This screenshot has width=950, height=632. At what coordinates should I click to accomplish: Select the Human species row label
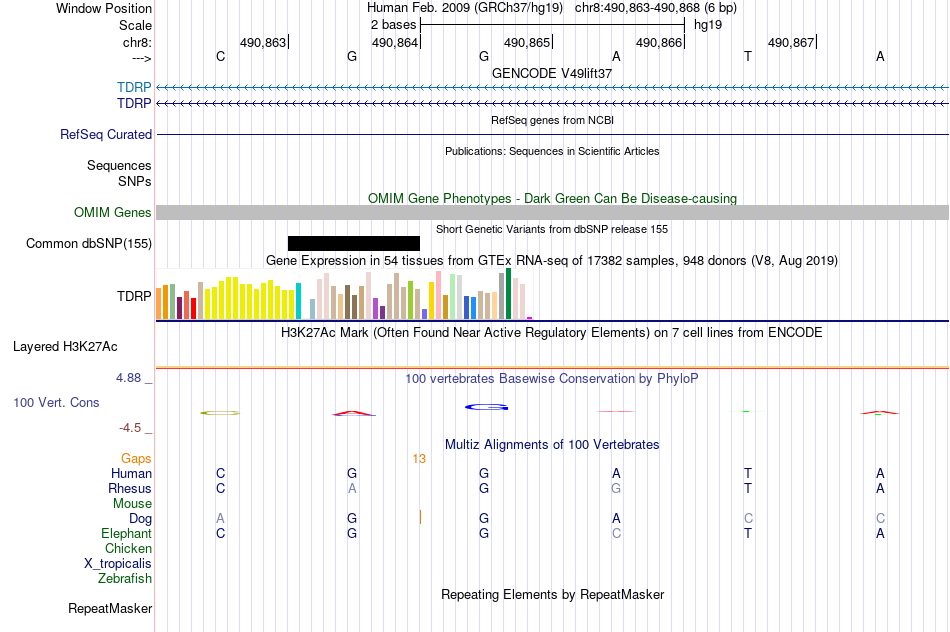[x=131, y=473]
